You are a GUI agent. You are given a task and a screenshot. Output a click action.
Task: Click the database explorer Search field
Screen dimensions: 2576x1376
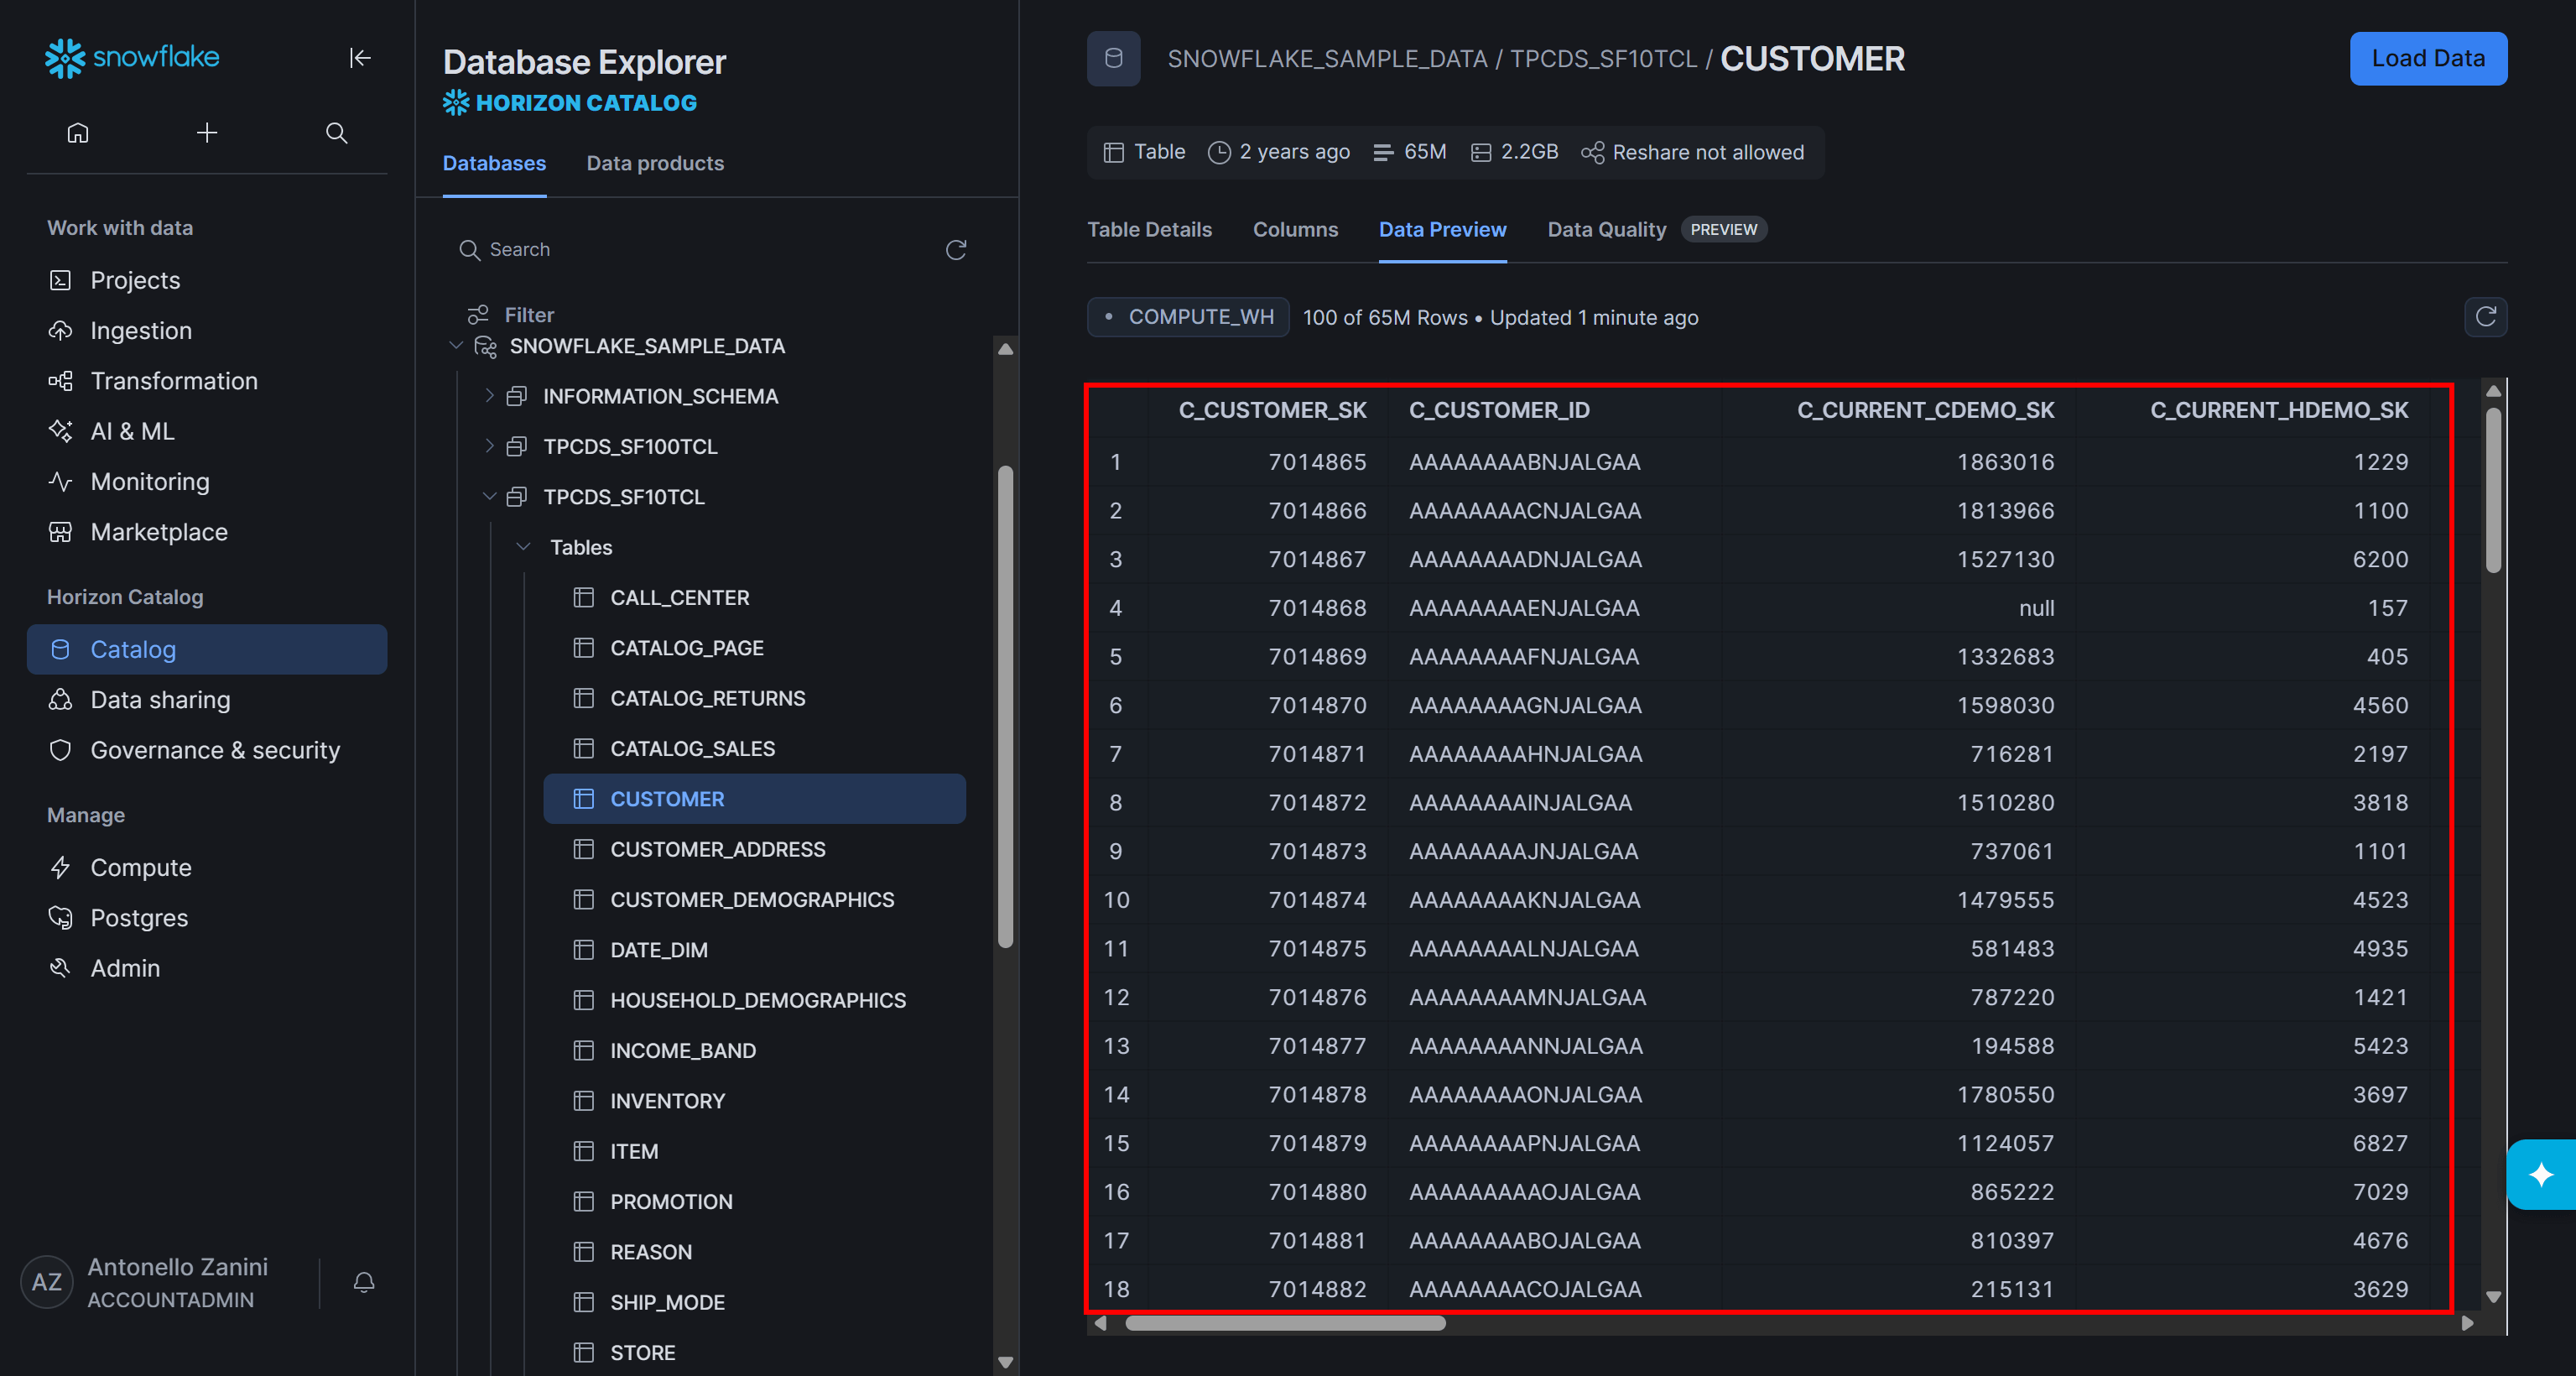[x=695, y=249]
